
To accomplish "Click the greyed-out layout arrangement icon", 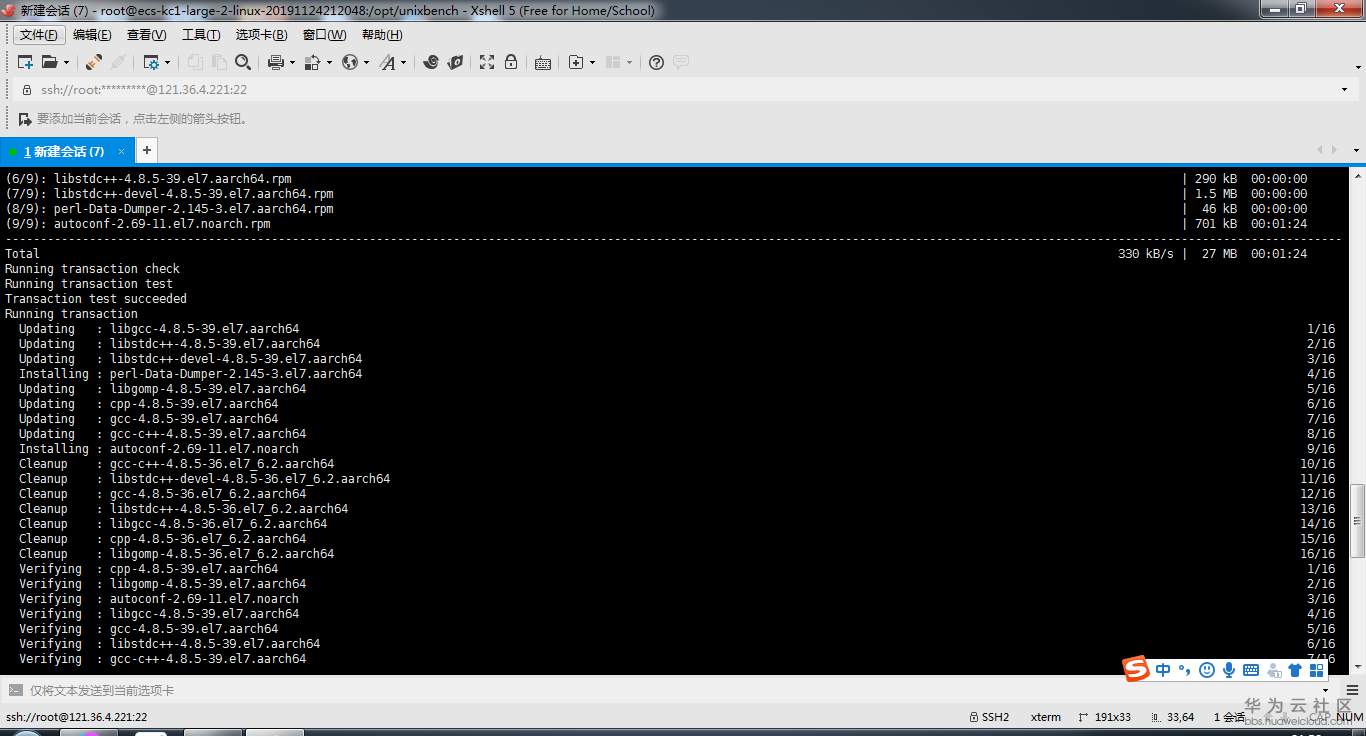I will [x=613, y=62].
